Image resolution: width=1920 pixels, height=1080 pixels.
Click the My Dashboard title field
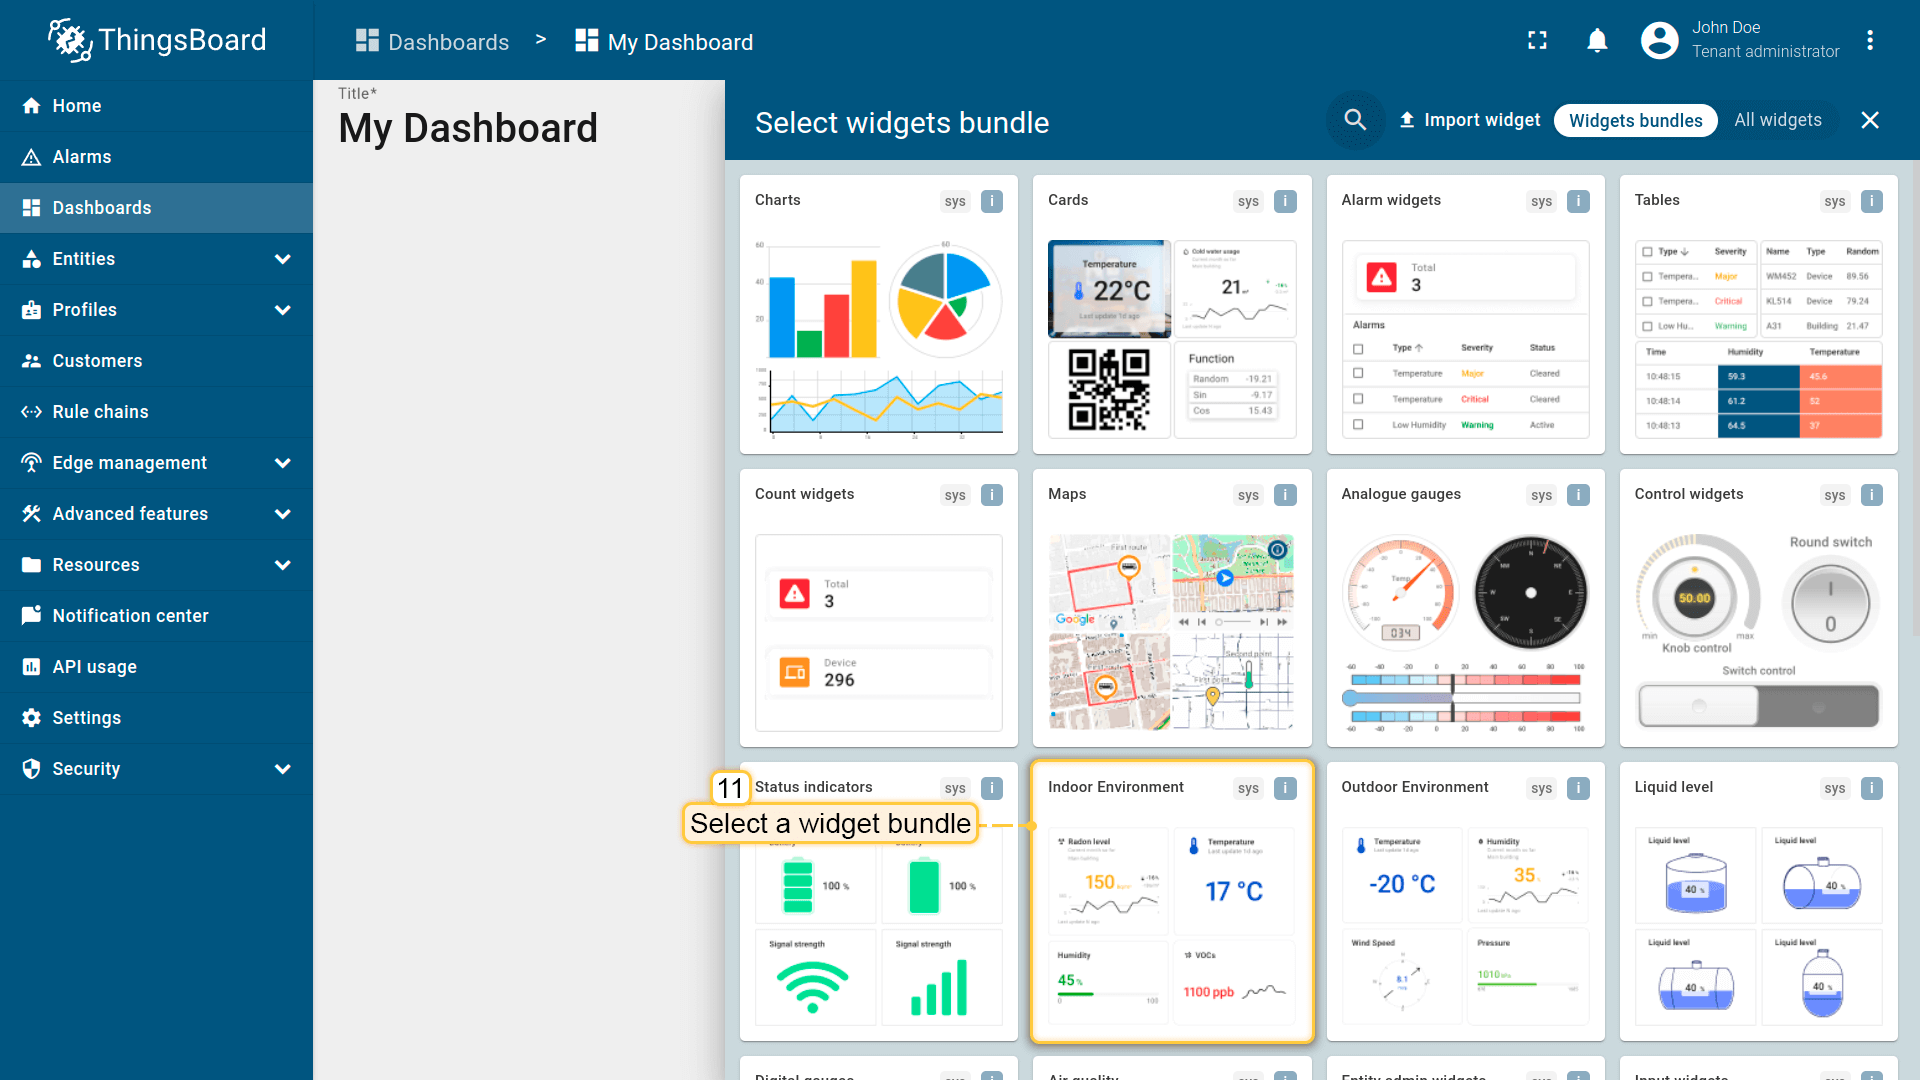tap(468, 128)
